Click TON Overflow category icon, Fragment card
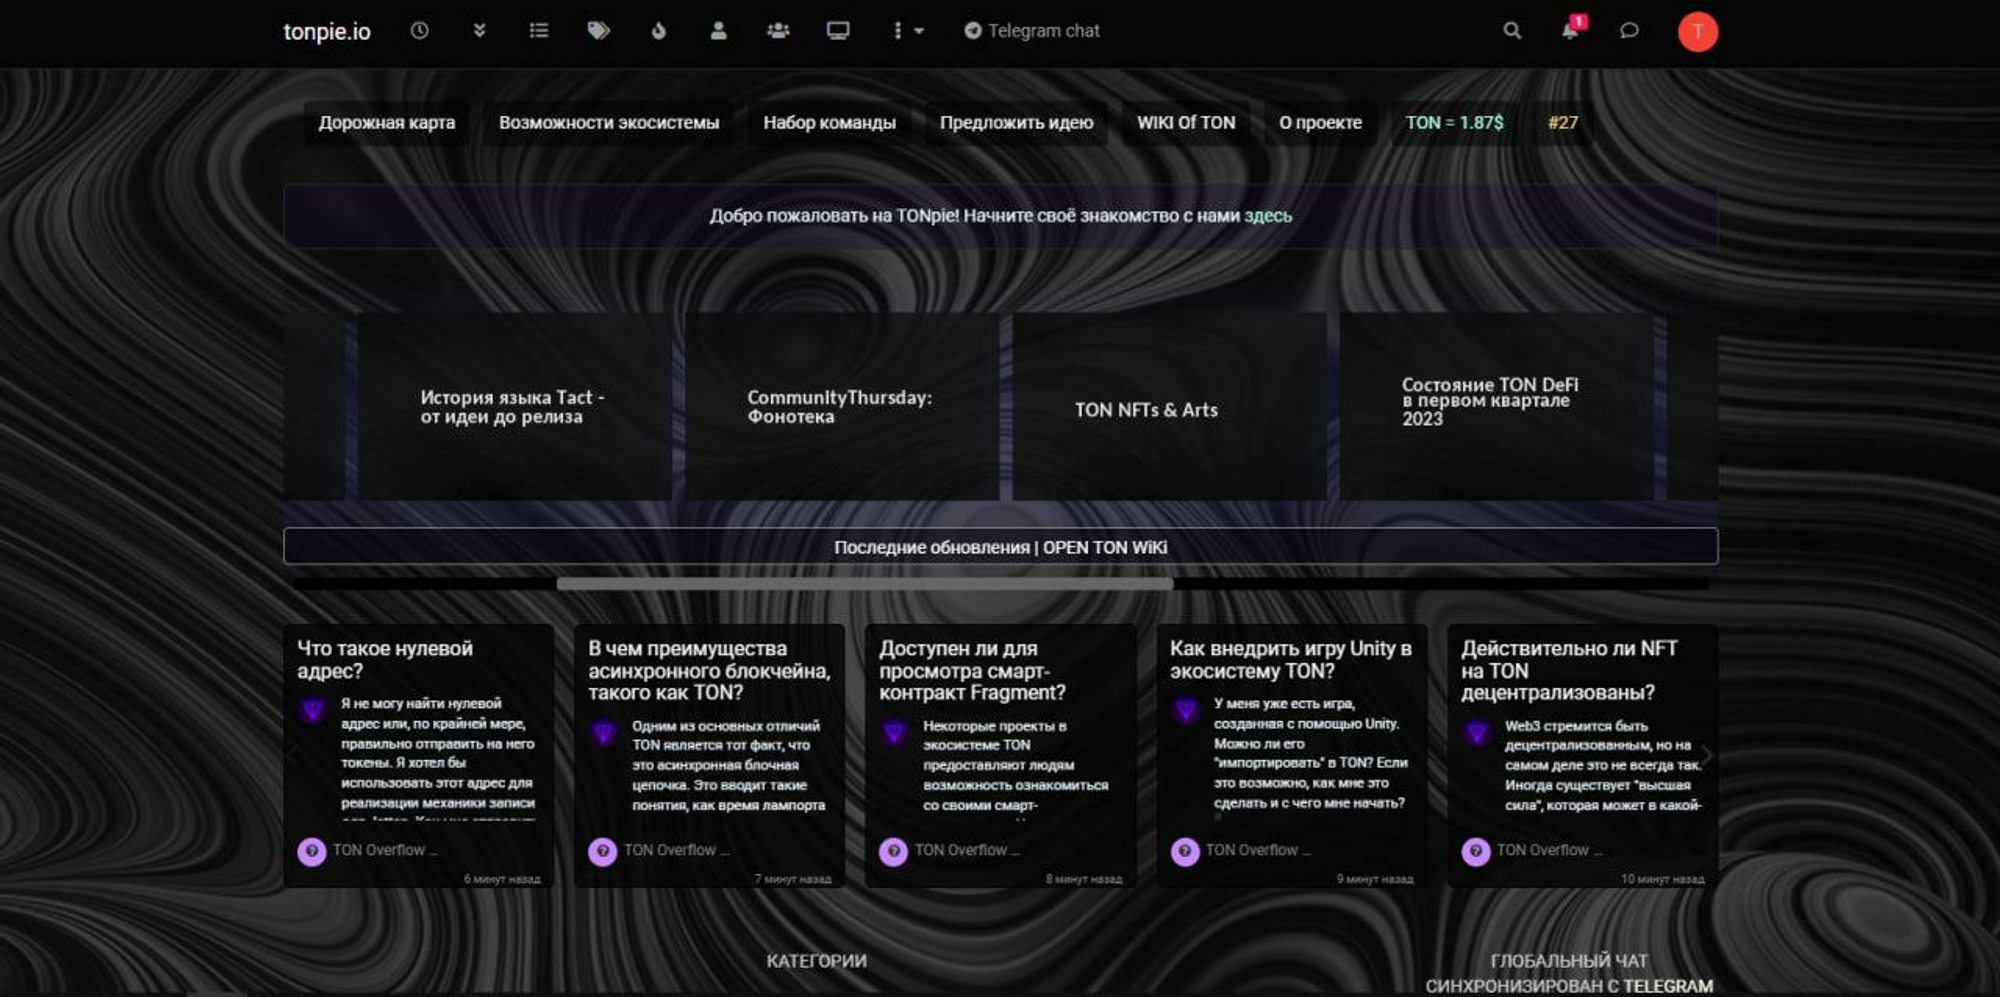2000x997 pixels. (894, 851)
